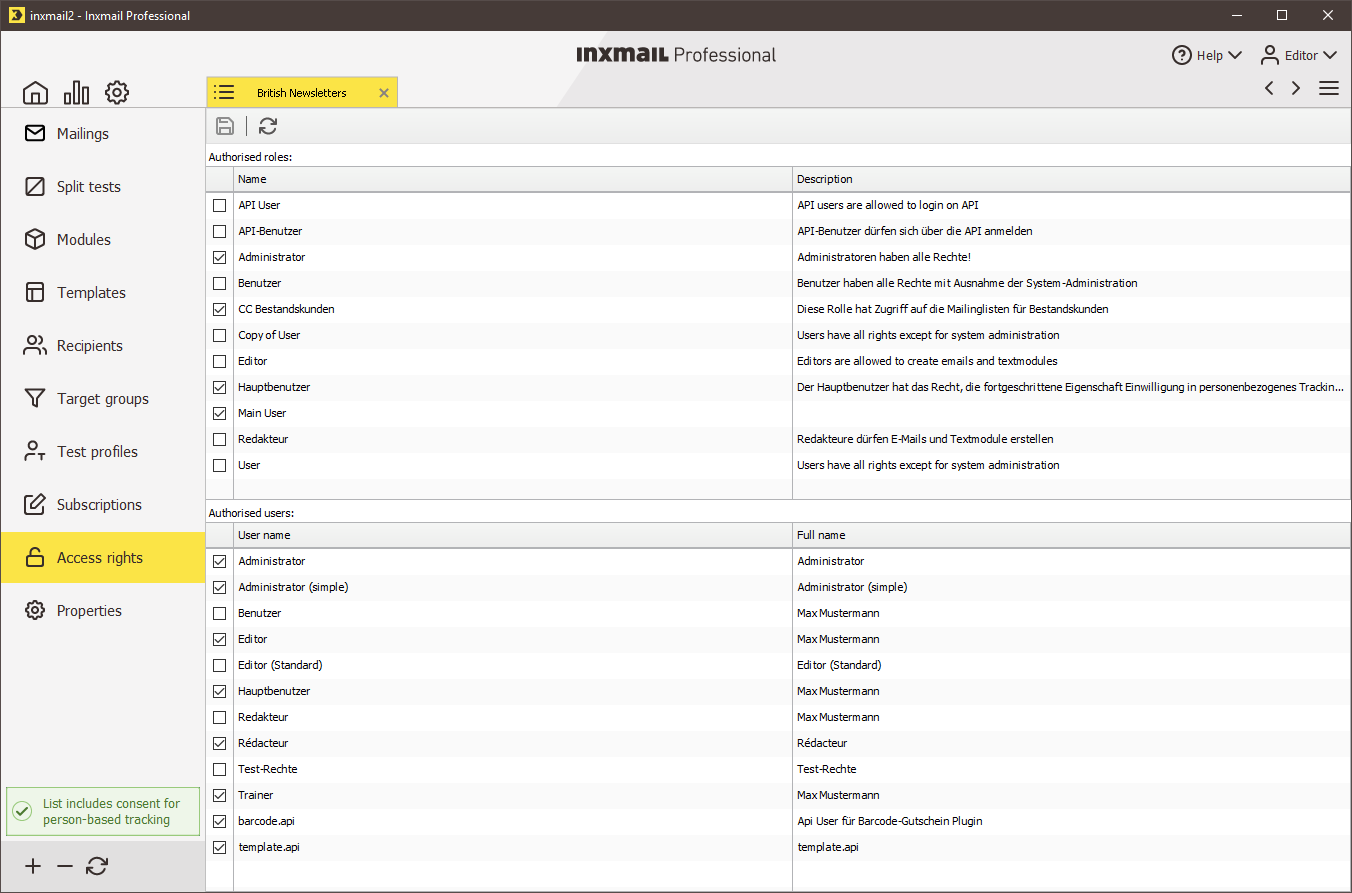Click 'Api User für Barcode-Gutschein Plugin' cell
The image size is (1352, 893).
pyautogui.click(x=890, y=821)
